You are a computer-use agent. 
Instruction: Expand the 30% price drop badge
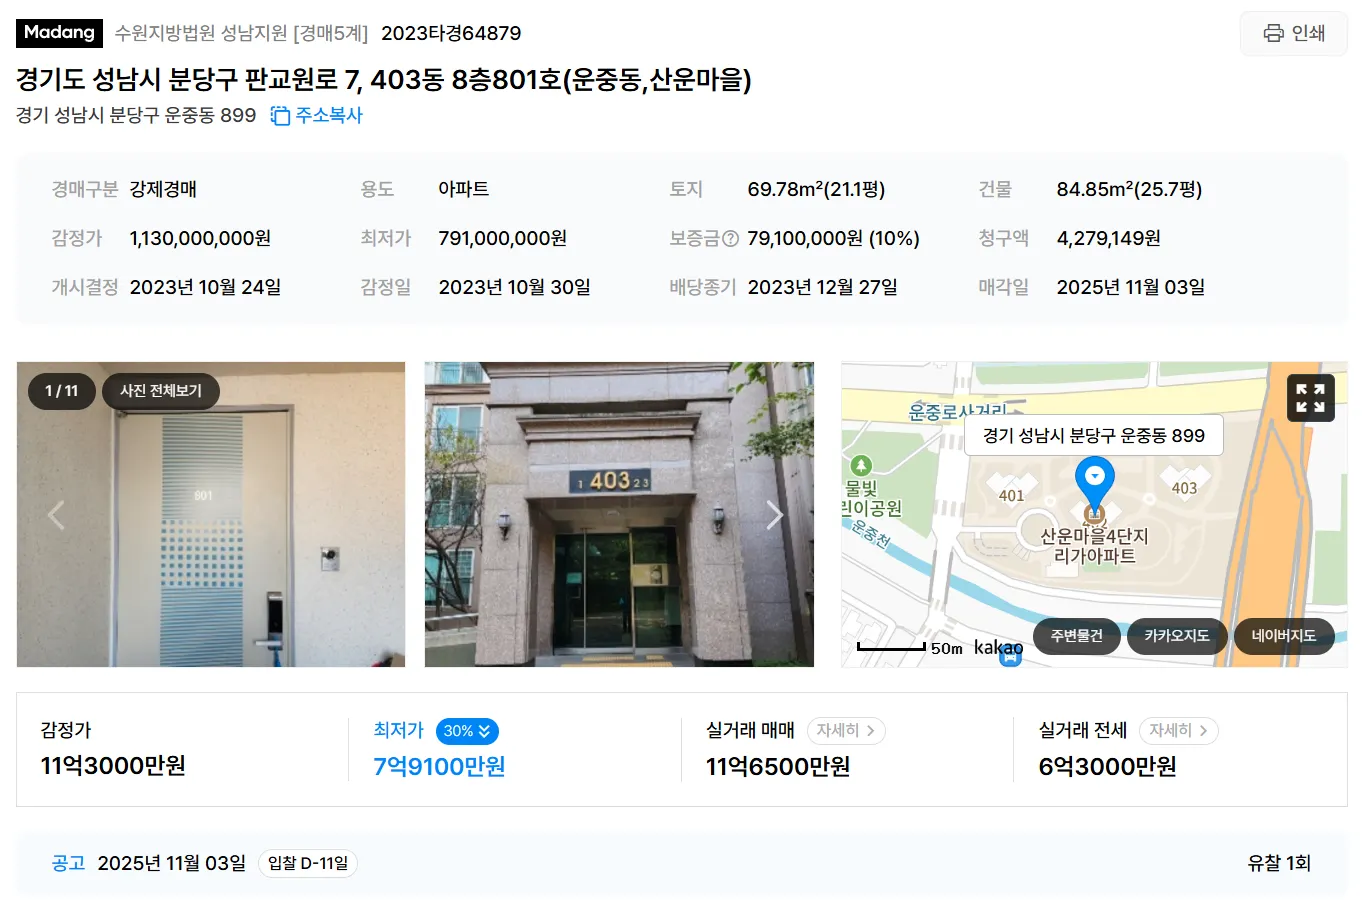[467, 731]
